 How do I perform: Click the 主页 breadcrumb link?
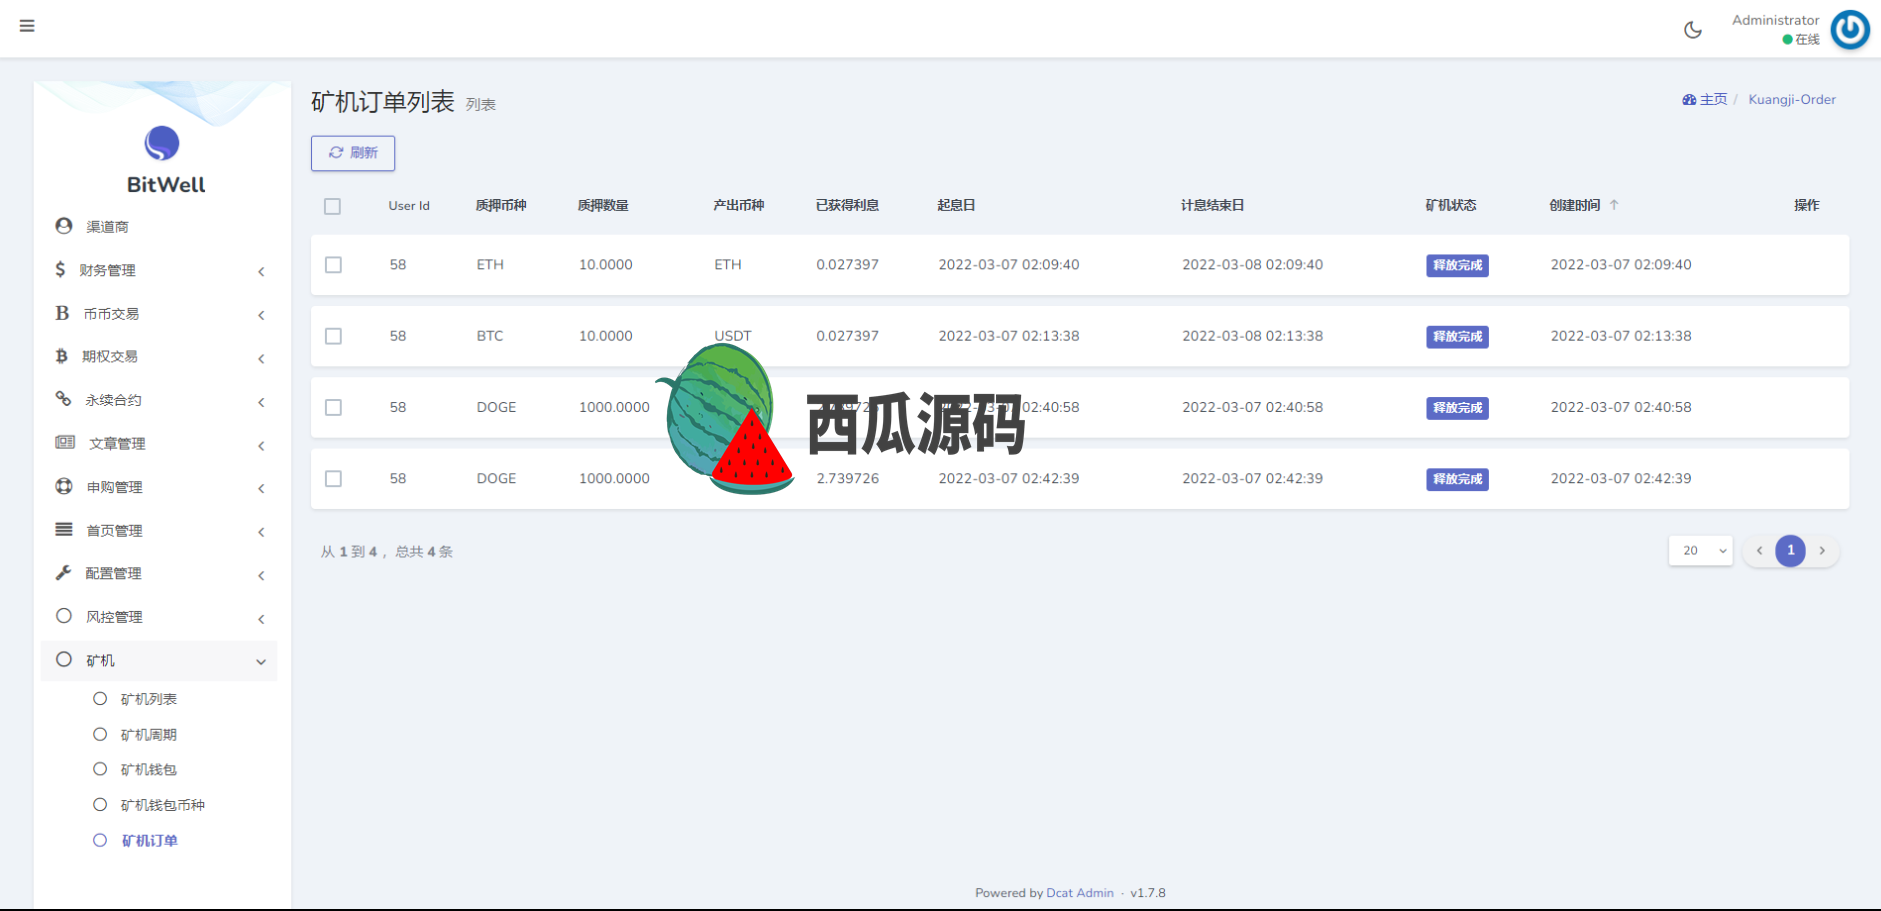(x=1713, y=100)
